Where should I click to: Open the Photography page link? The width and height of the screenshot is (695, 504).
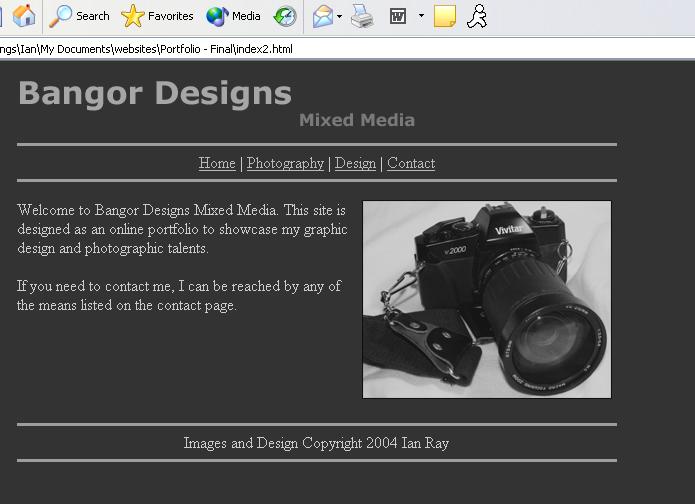click(285, 163)
